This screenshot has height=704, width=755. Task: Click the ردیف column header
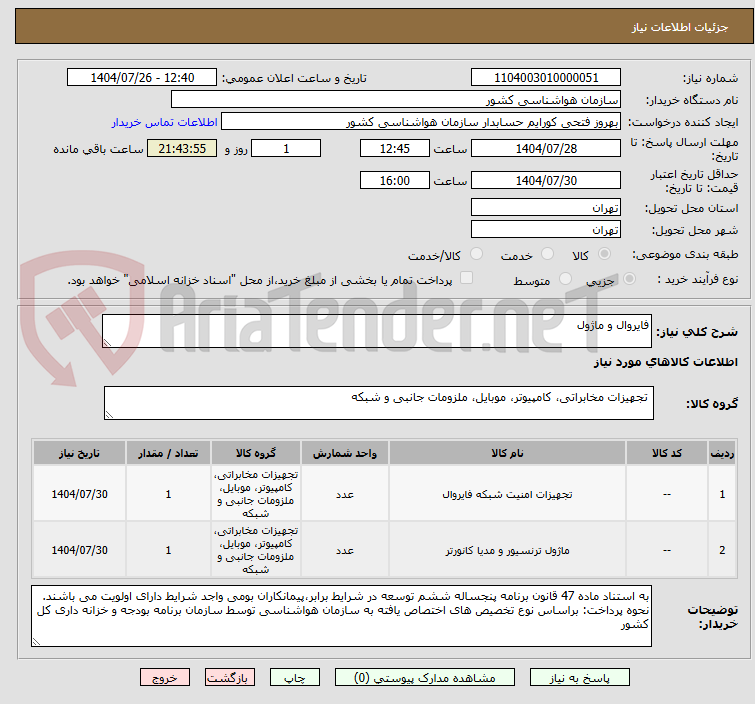(x=722, y=453)
